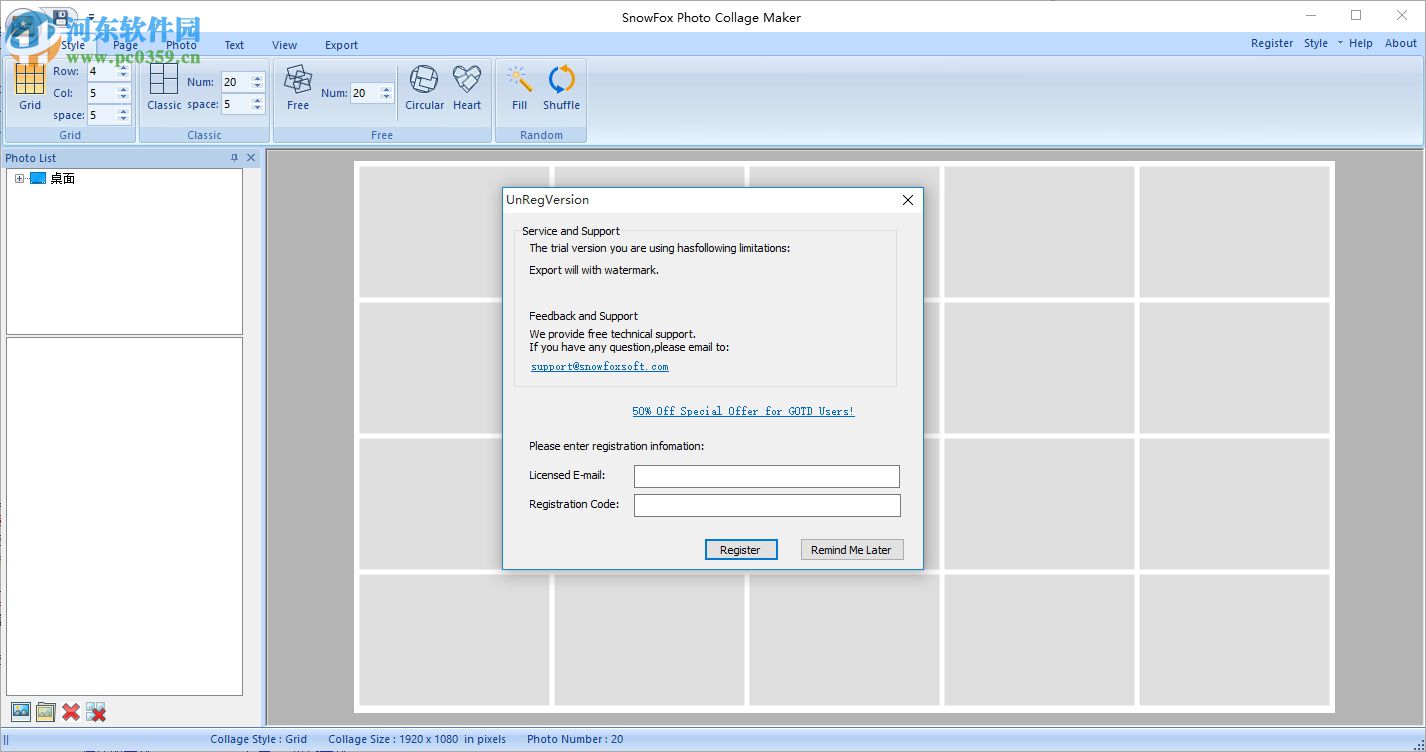Open the 50% Off Special Offer link
The width and height of the screenshot is (1426, 752).
(x=743, y=411)
